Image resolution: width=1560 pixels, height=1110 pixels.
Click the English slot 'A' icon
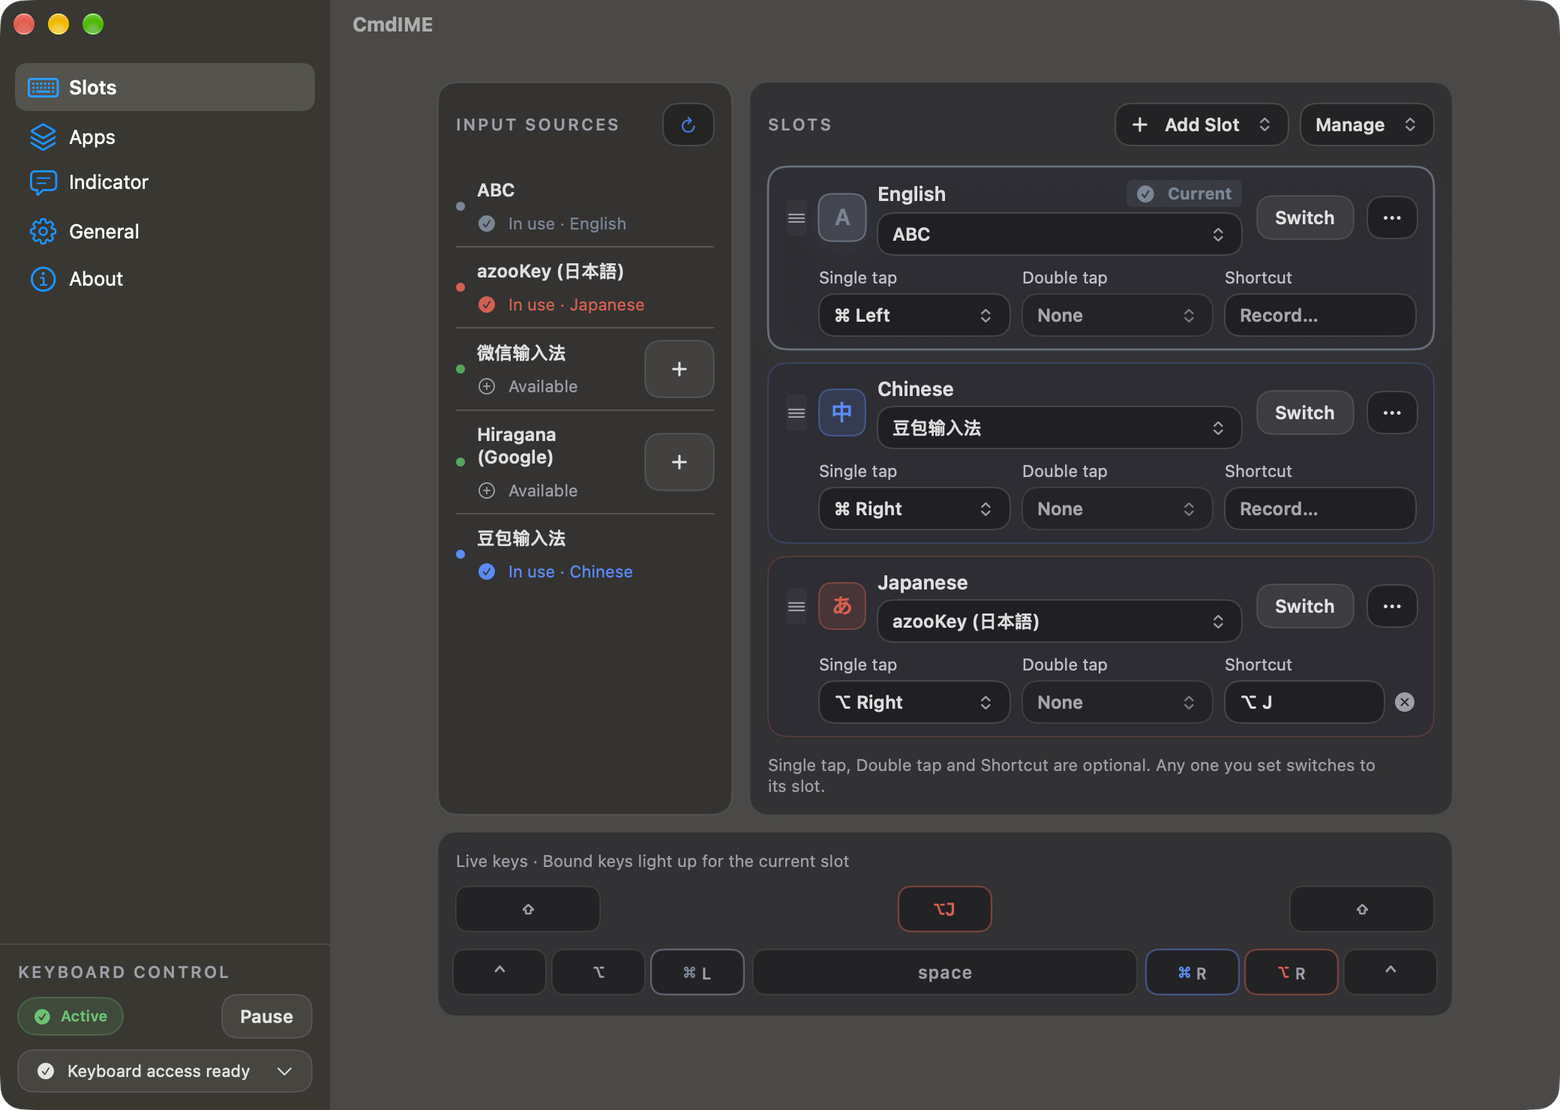point(842,218)
